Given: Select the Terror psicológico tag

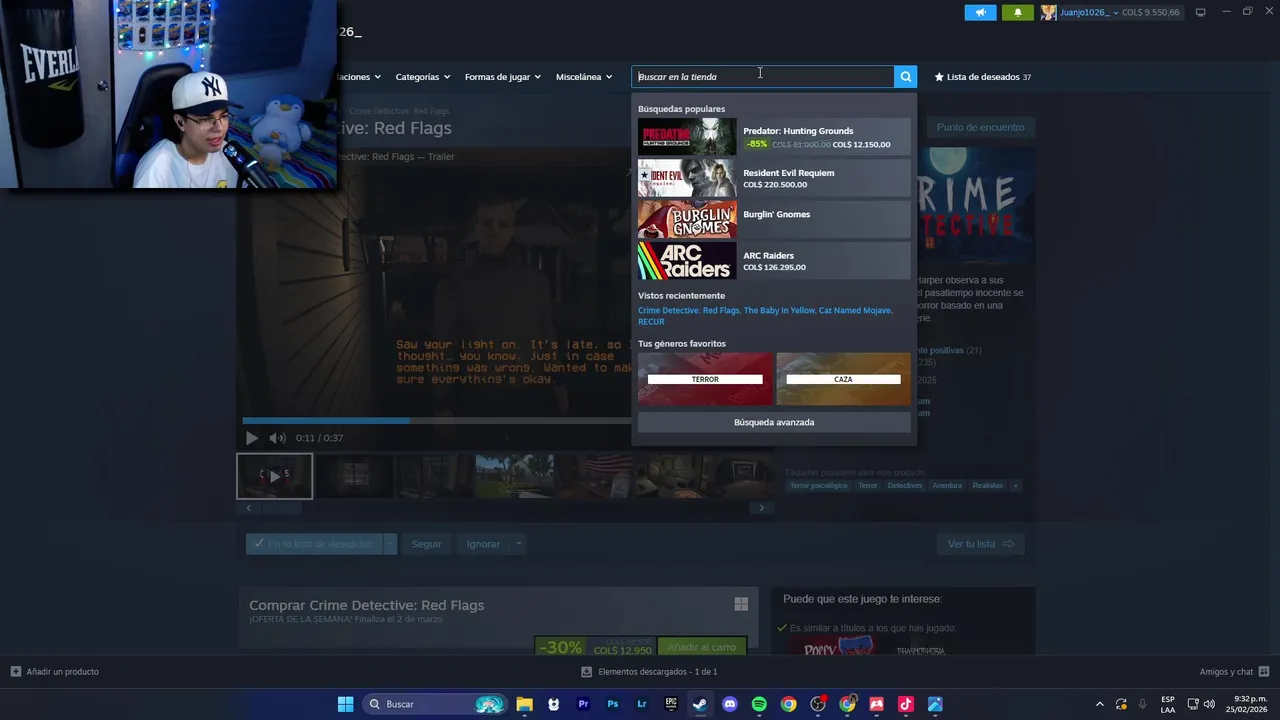Looking at the screenshot, I should coord(818,486).
